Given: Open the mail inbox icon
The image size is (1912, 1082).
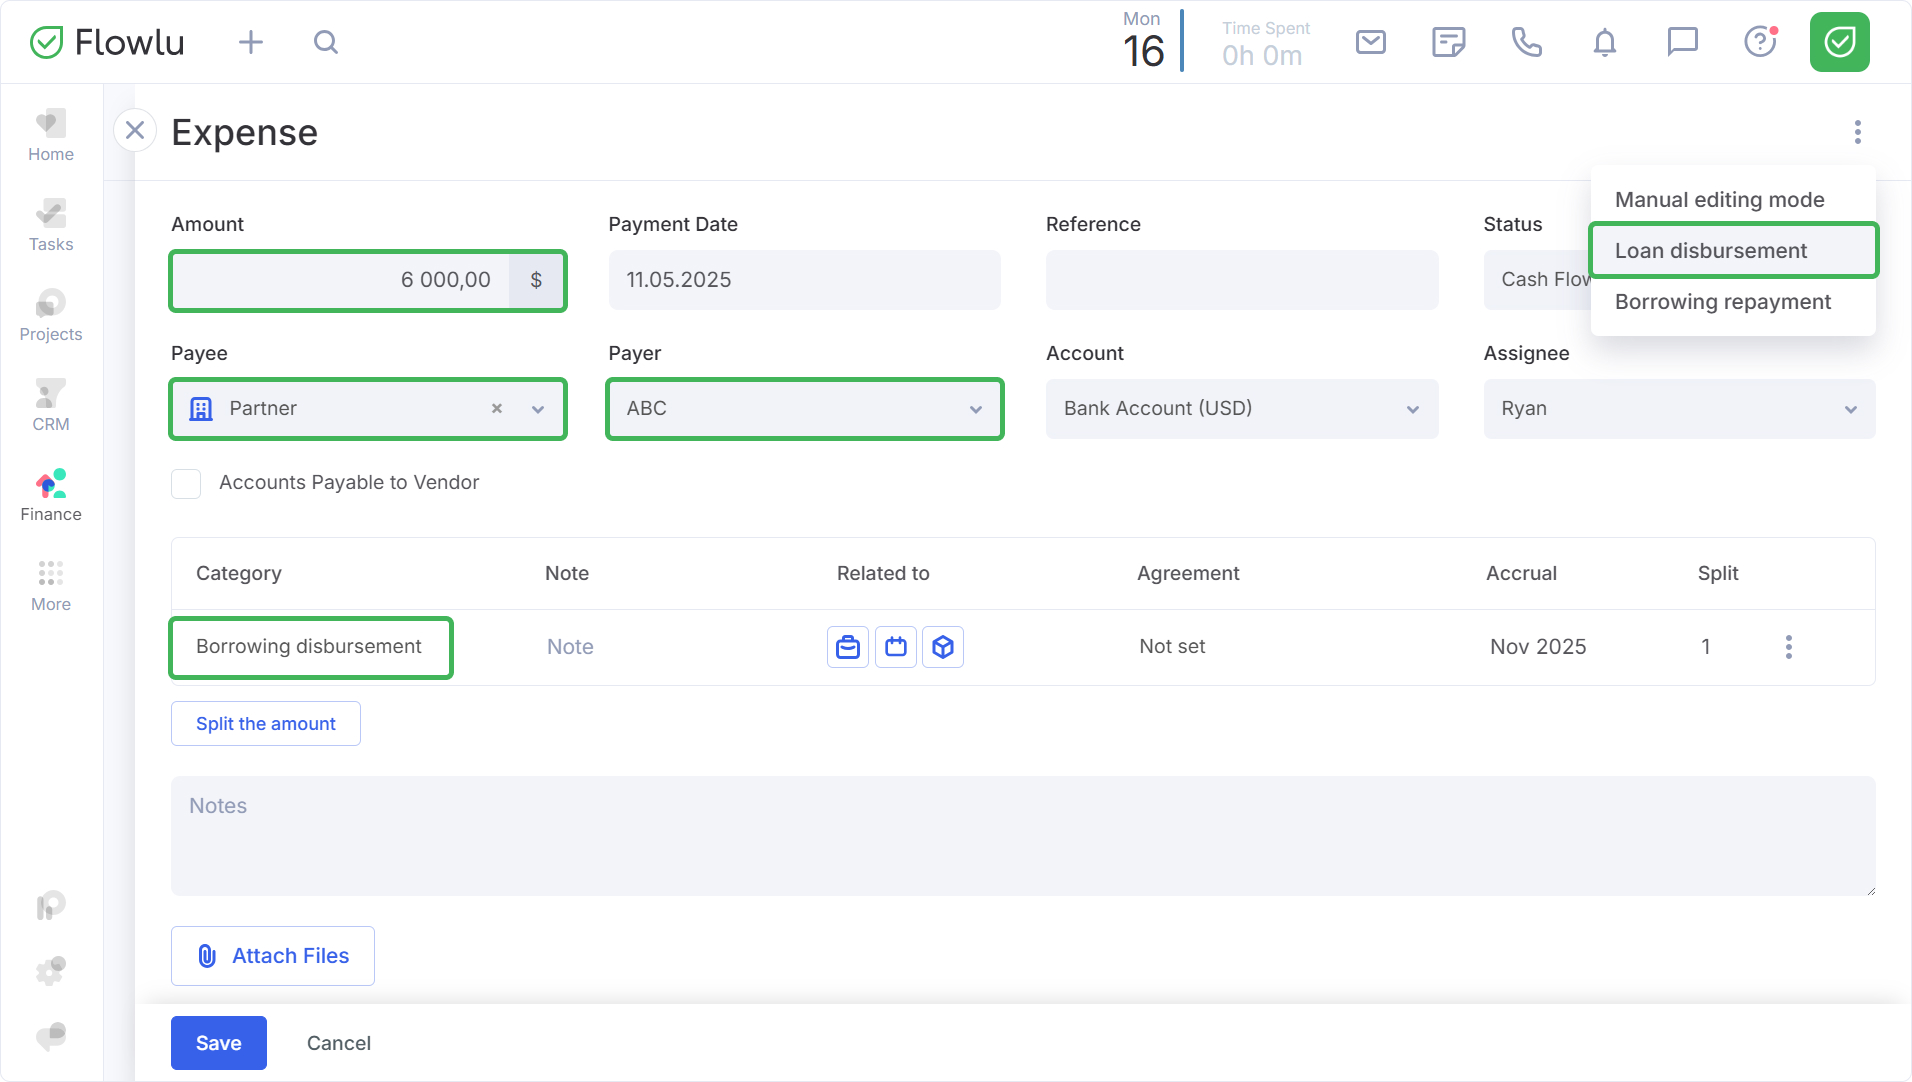Looking at the screenshot, I should point(1370,42).
